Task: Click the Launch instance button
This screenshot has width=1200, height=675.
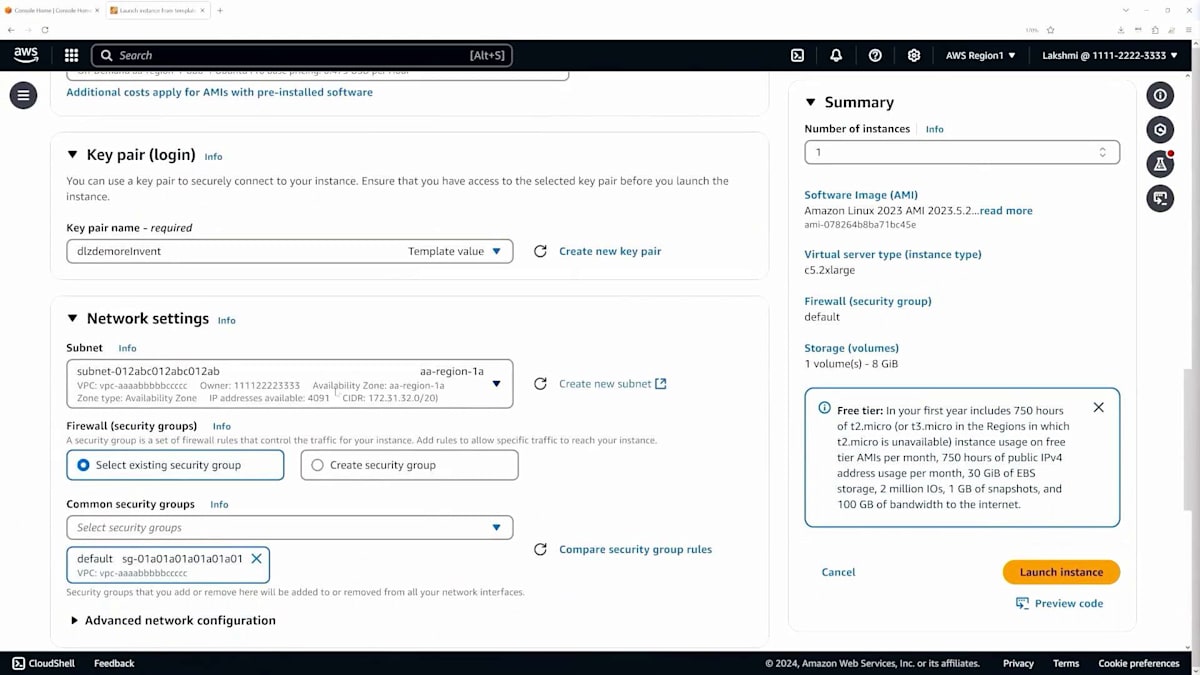Action: point(1061,572)
